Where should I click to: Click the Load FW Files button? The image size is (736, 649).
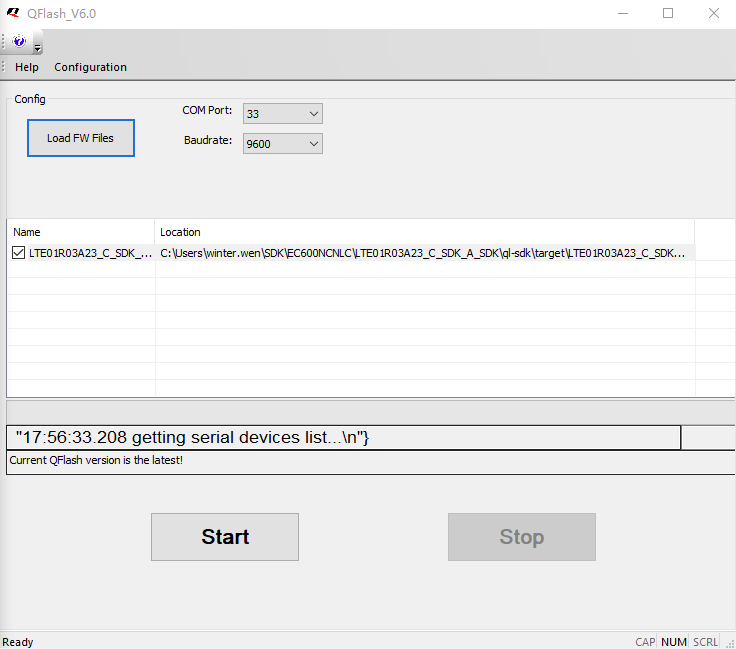tap(81, 138)
